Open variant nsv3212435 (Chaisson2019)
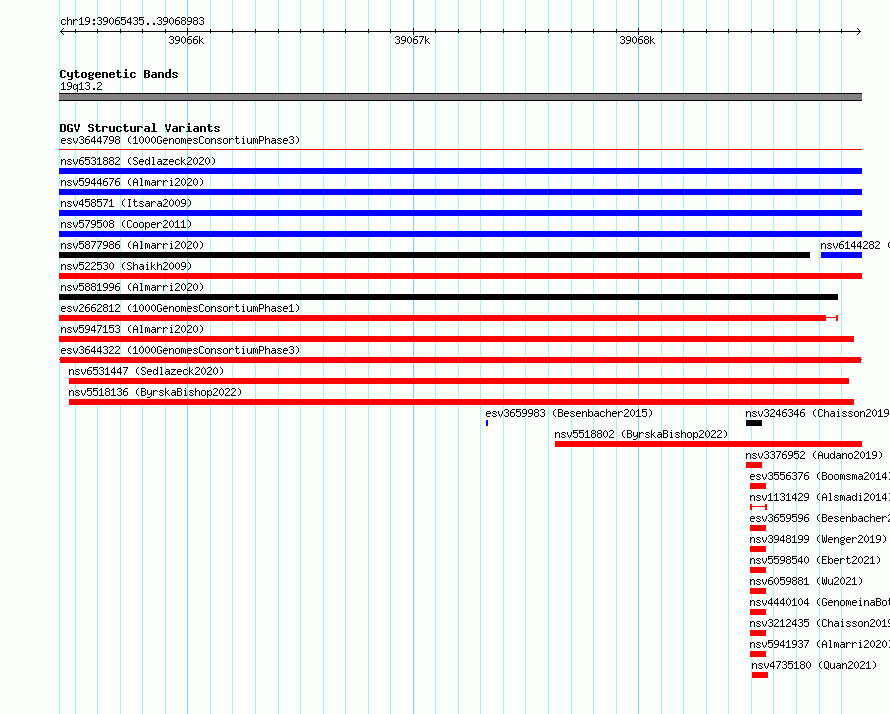The image size is (890, 714). point(819,623)
